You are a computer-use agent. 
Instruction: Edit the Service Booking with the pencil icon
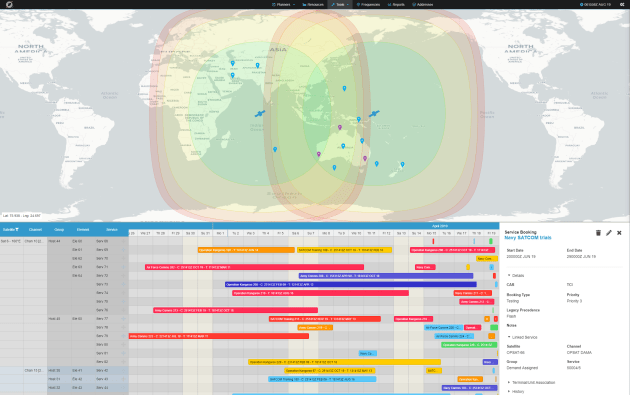point(609,233)
